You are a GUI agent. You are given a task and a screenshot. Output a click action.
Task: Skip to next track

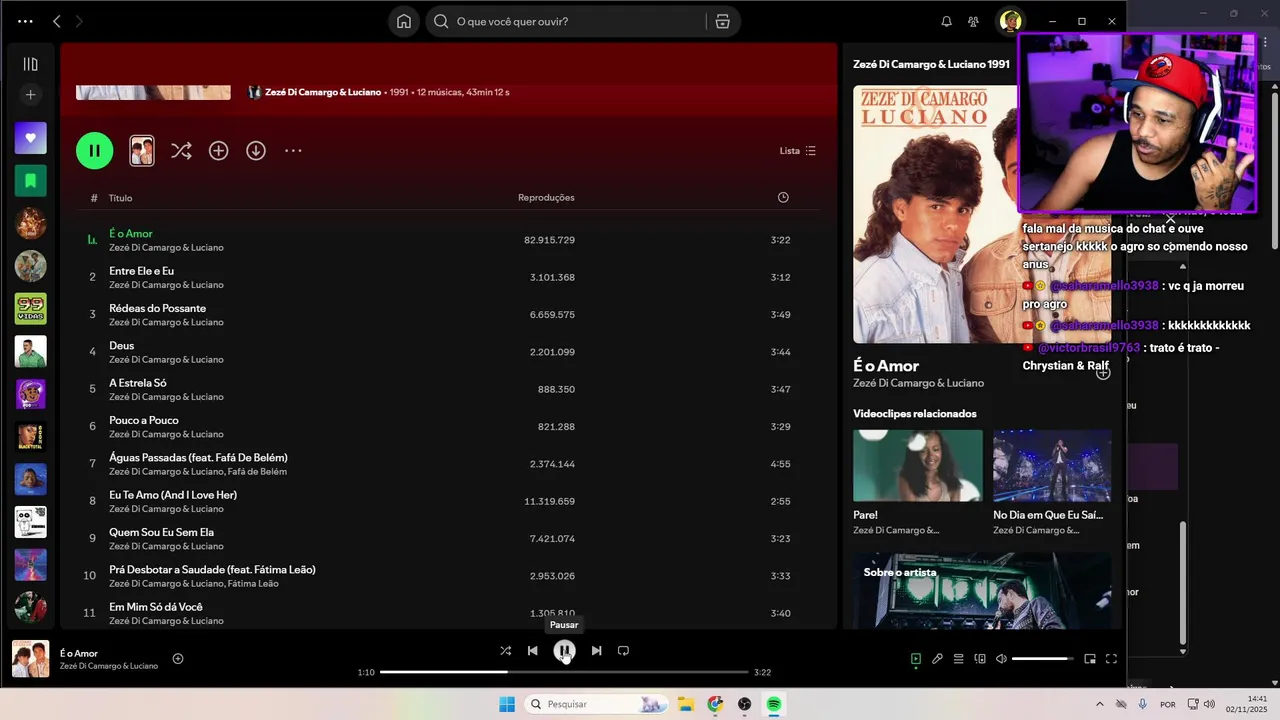596,651
